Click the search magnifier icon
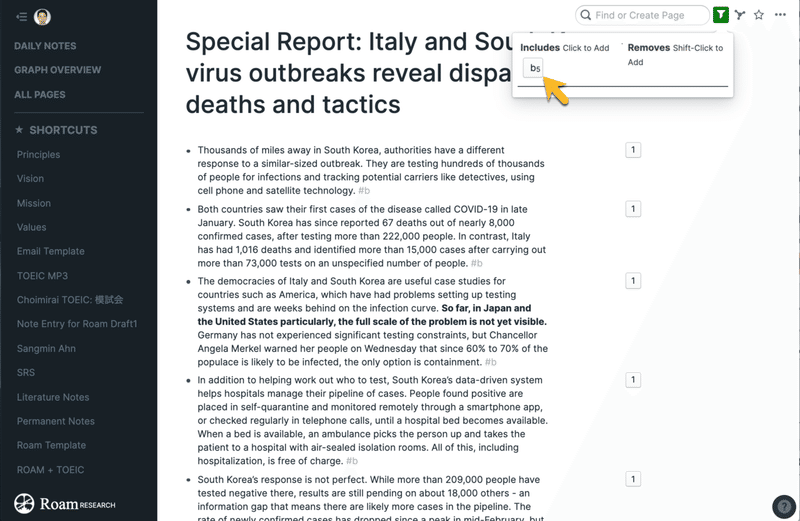This screenshot has width=800, height=521. tap(586, 15)
